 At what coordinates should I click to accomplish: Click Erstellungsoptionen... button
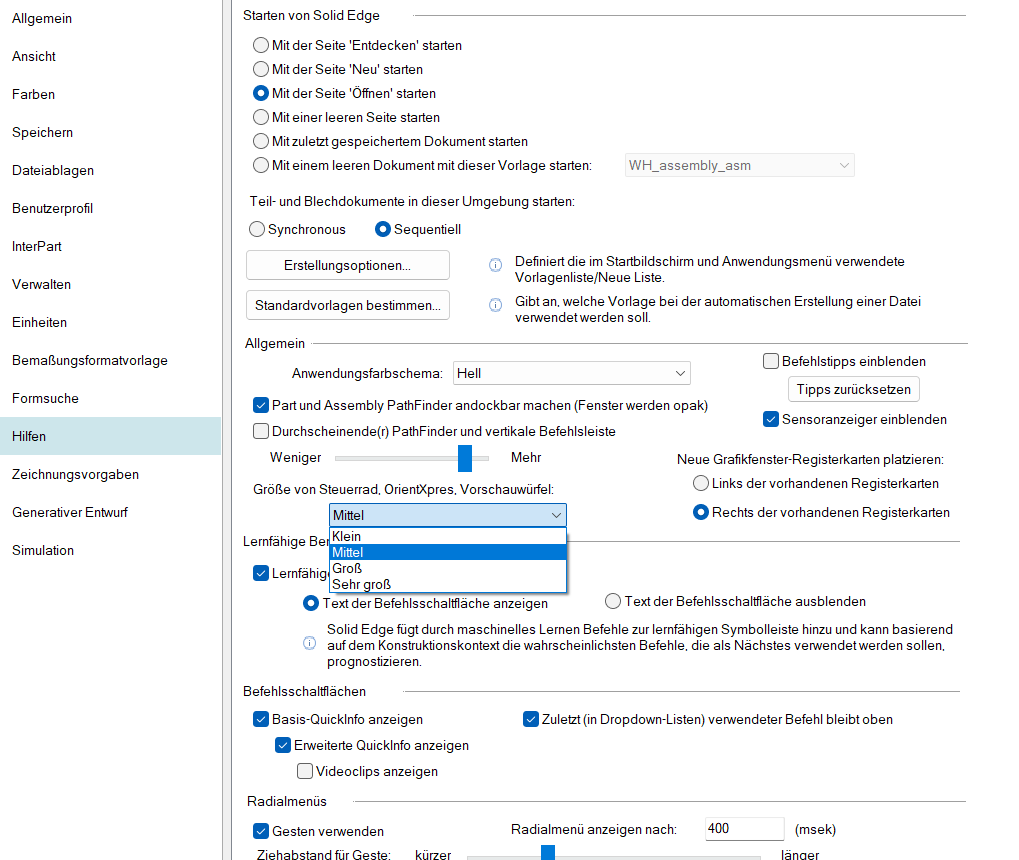coord(348,265)
